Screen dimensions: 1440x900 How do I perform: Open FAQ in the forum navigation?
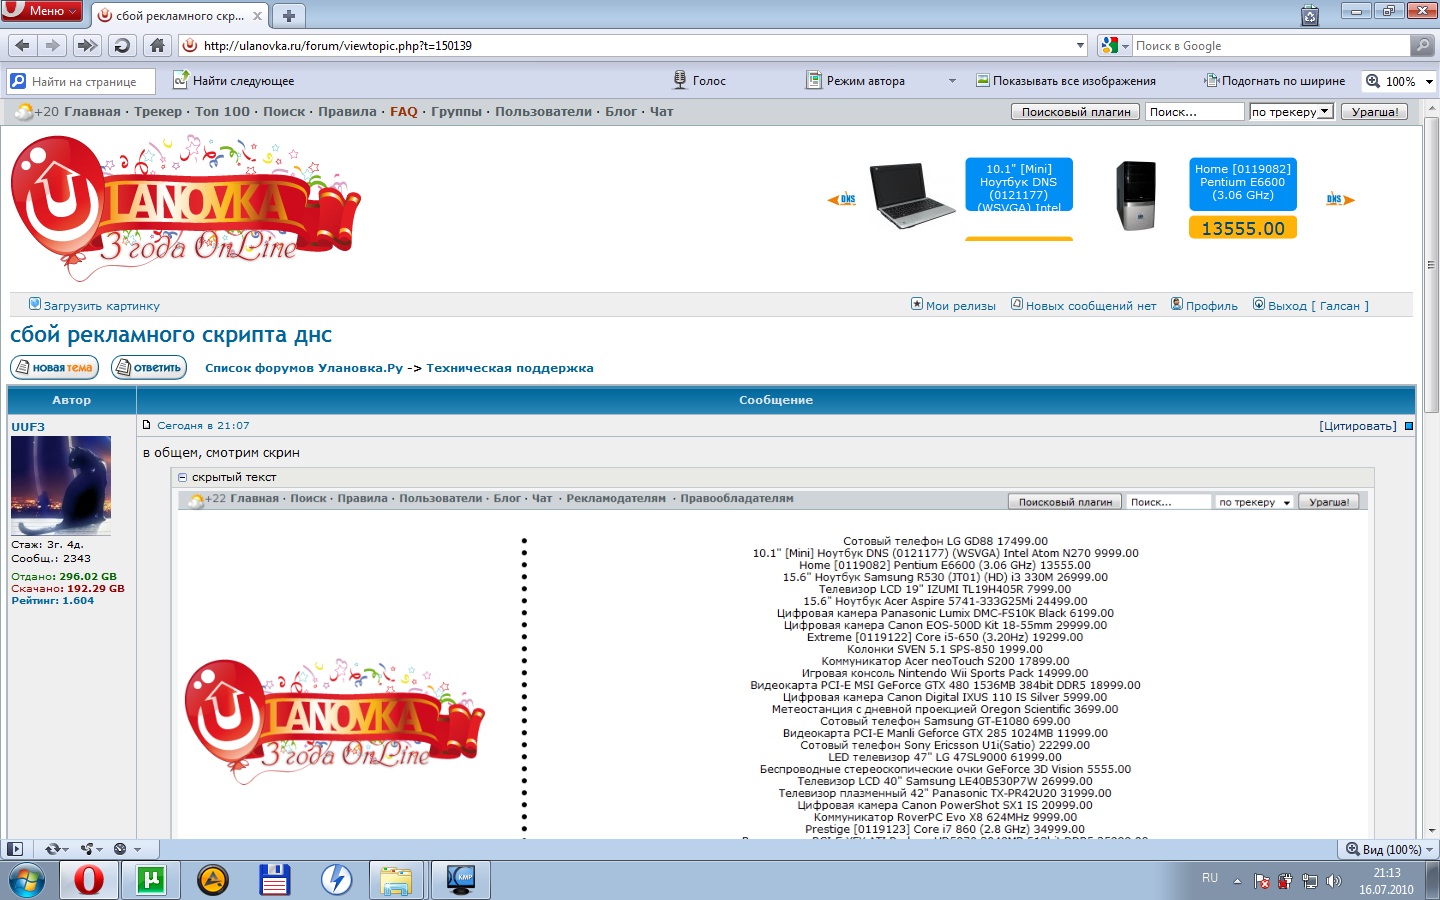point(404,112)
